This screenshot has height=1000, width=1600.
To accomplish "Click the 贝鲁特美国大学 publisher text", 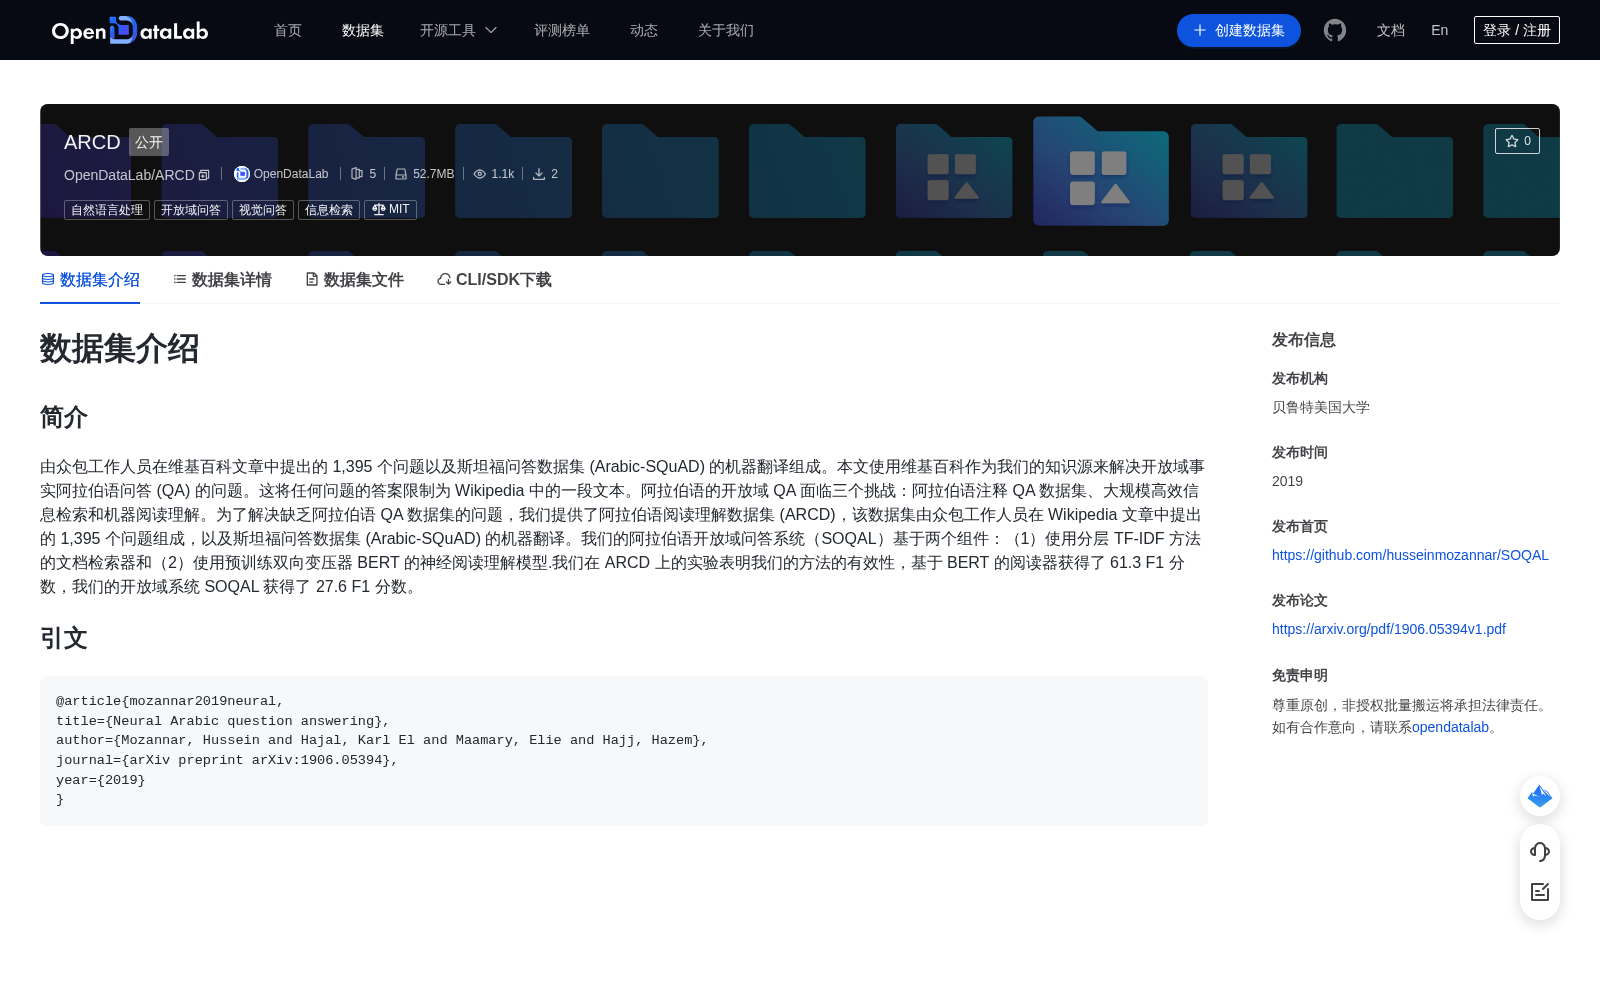I will point(1321,407).
